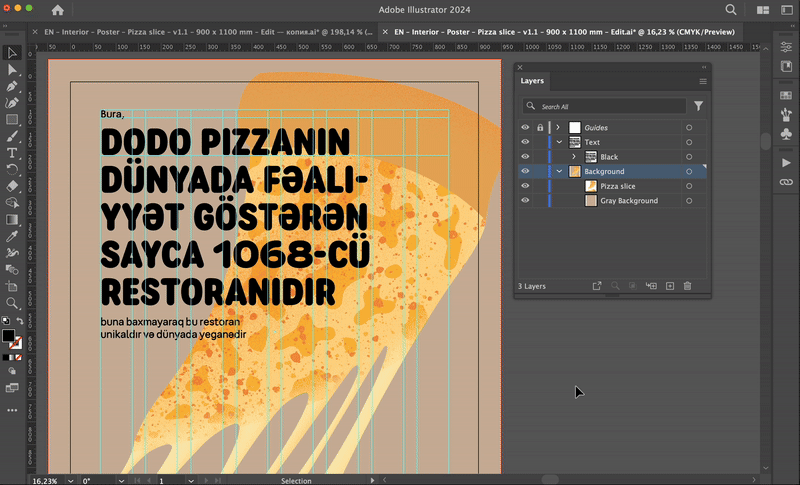Image resolution: width=800 pixels, height=485 pixels.
Task: Collapse the Background layer
Action: click(559, 171)
